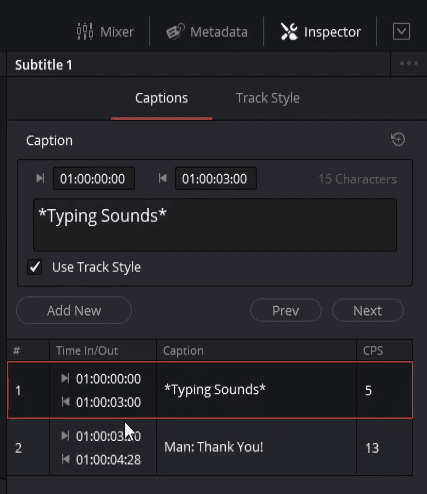Select the Captions tab
Viewport: 427px width, 494px height.
point(161,98)
